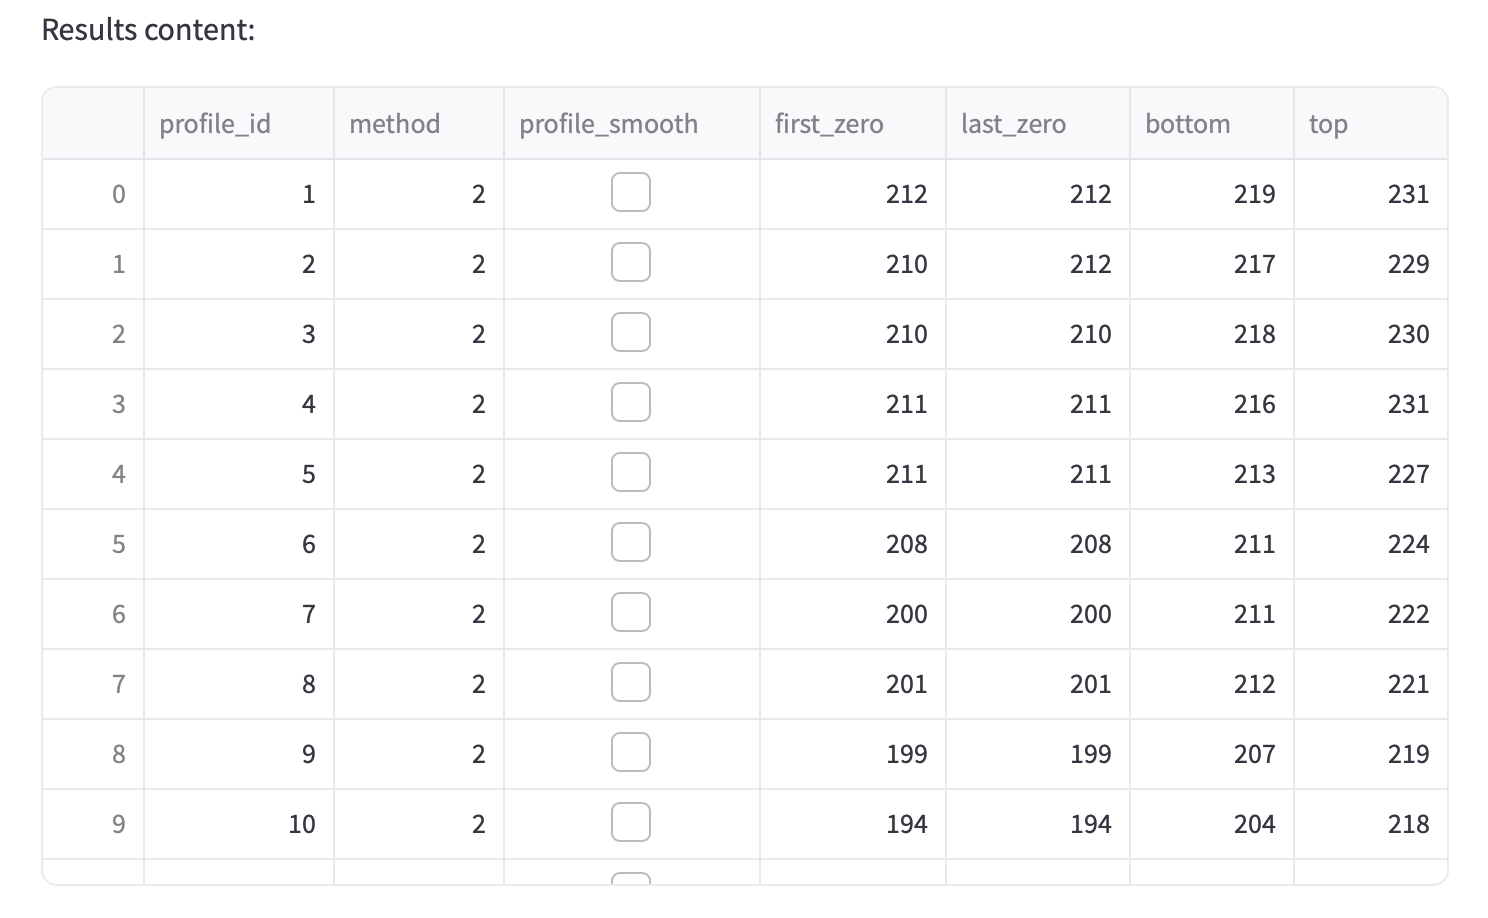Click the method column header
The height and width of the screenshot is (918, 1488).
click(419, 124)
